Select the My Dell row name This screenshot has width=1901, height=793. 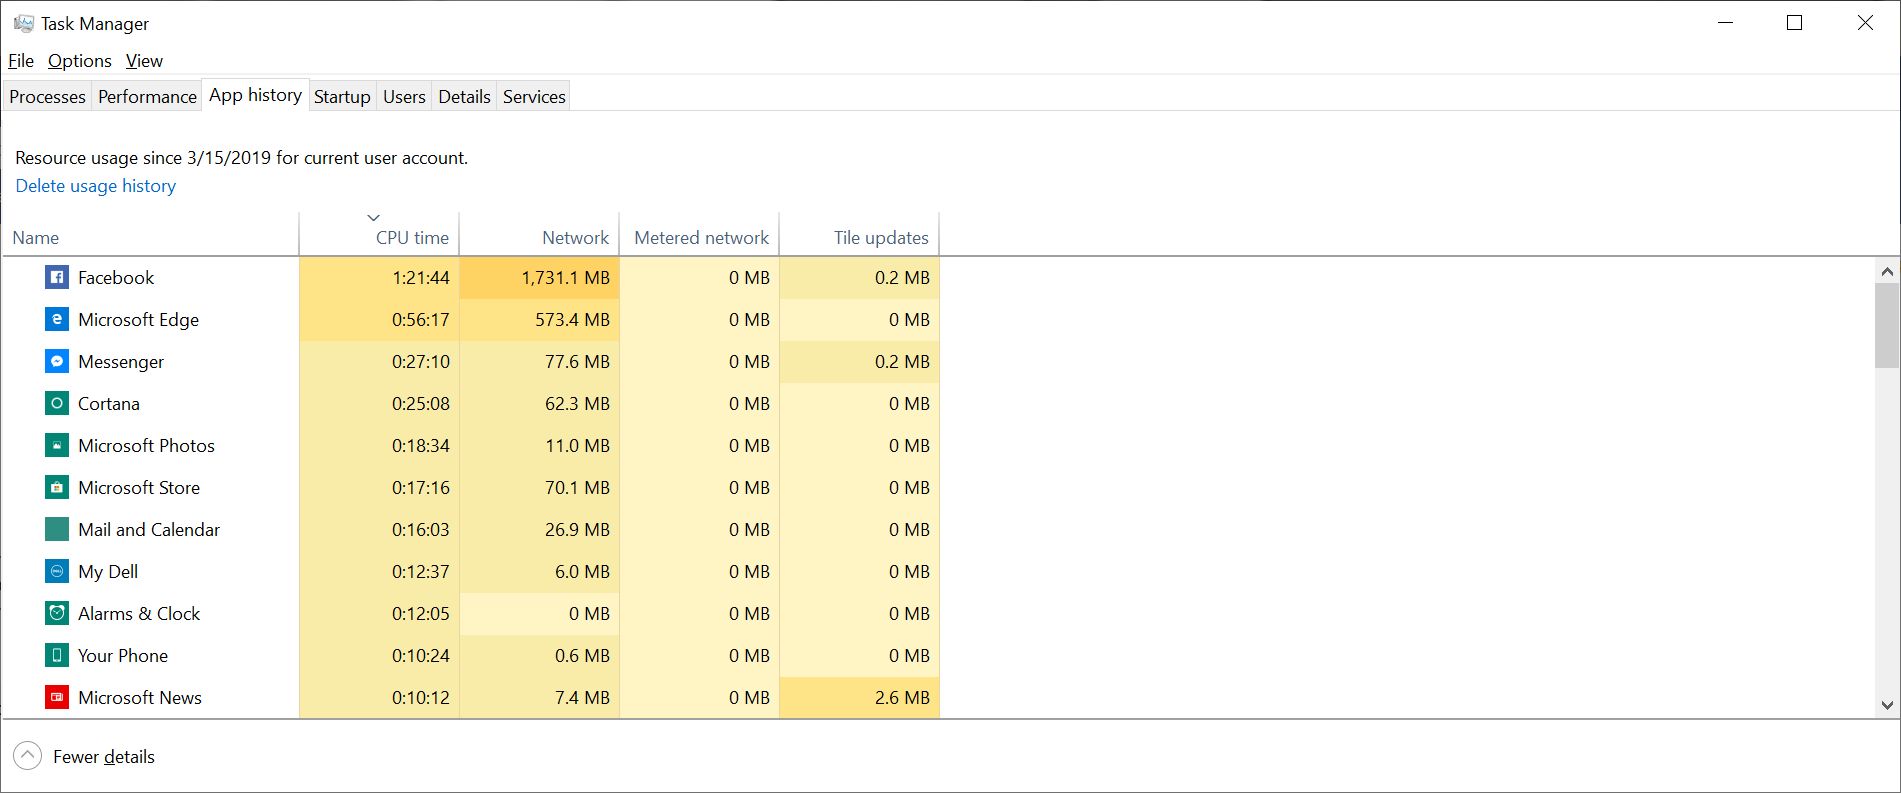pos(108,572)
